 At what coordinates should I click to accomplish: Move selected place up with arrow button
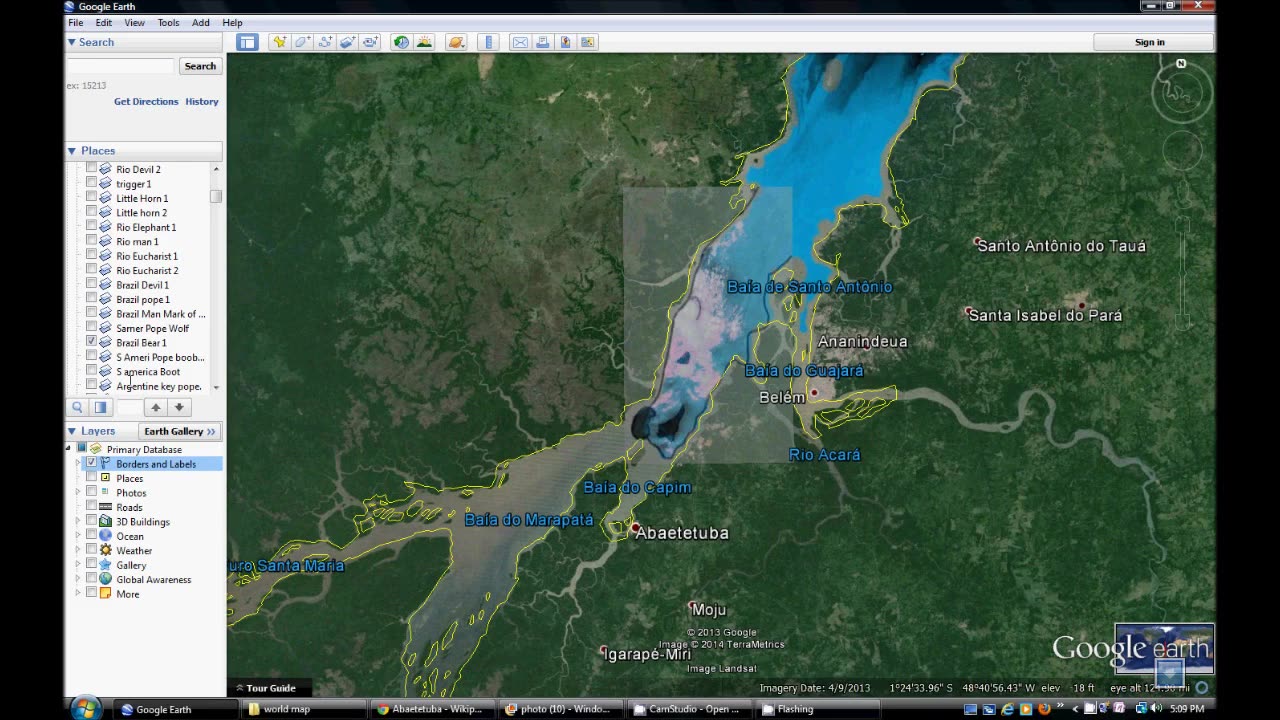(156, 407)
